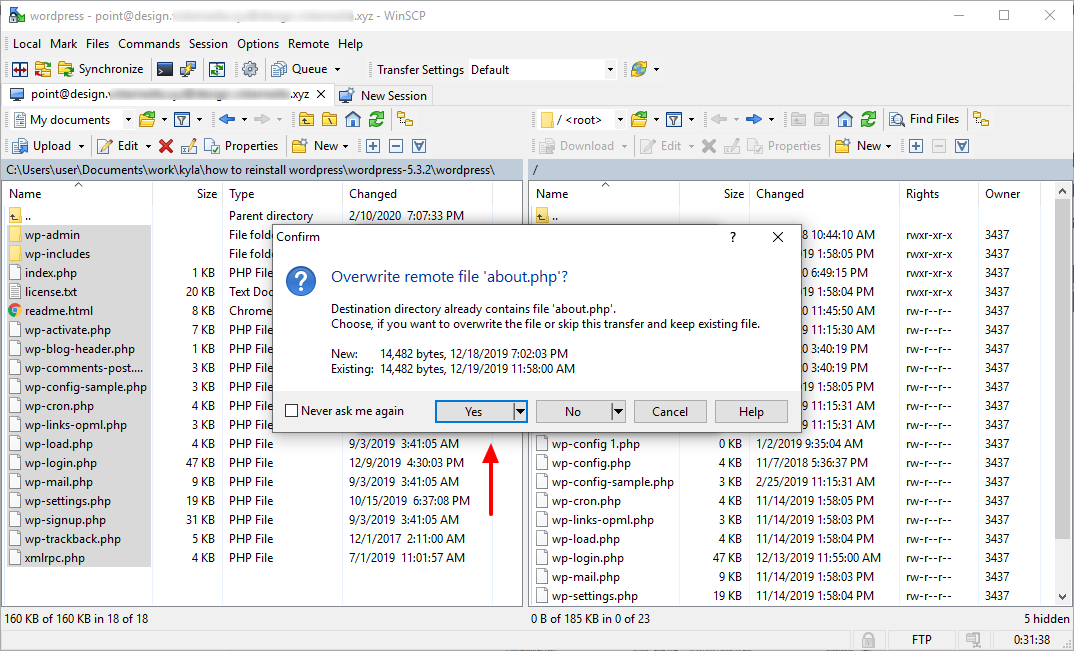The width and height of the screenshot is (1074, 651).
Task: Close the point@design session tab
Action: coord(321,94)
